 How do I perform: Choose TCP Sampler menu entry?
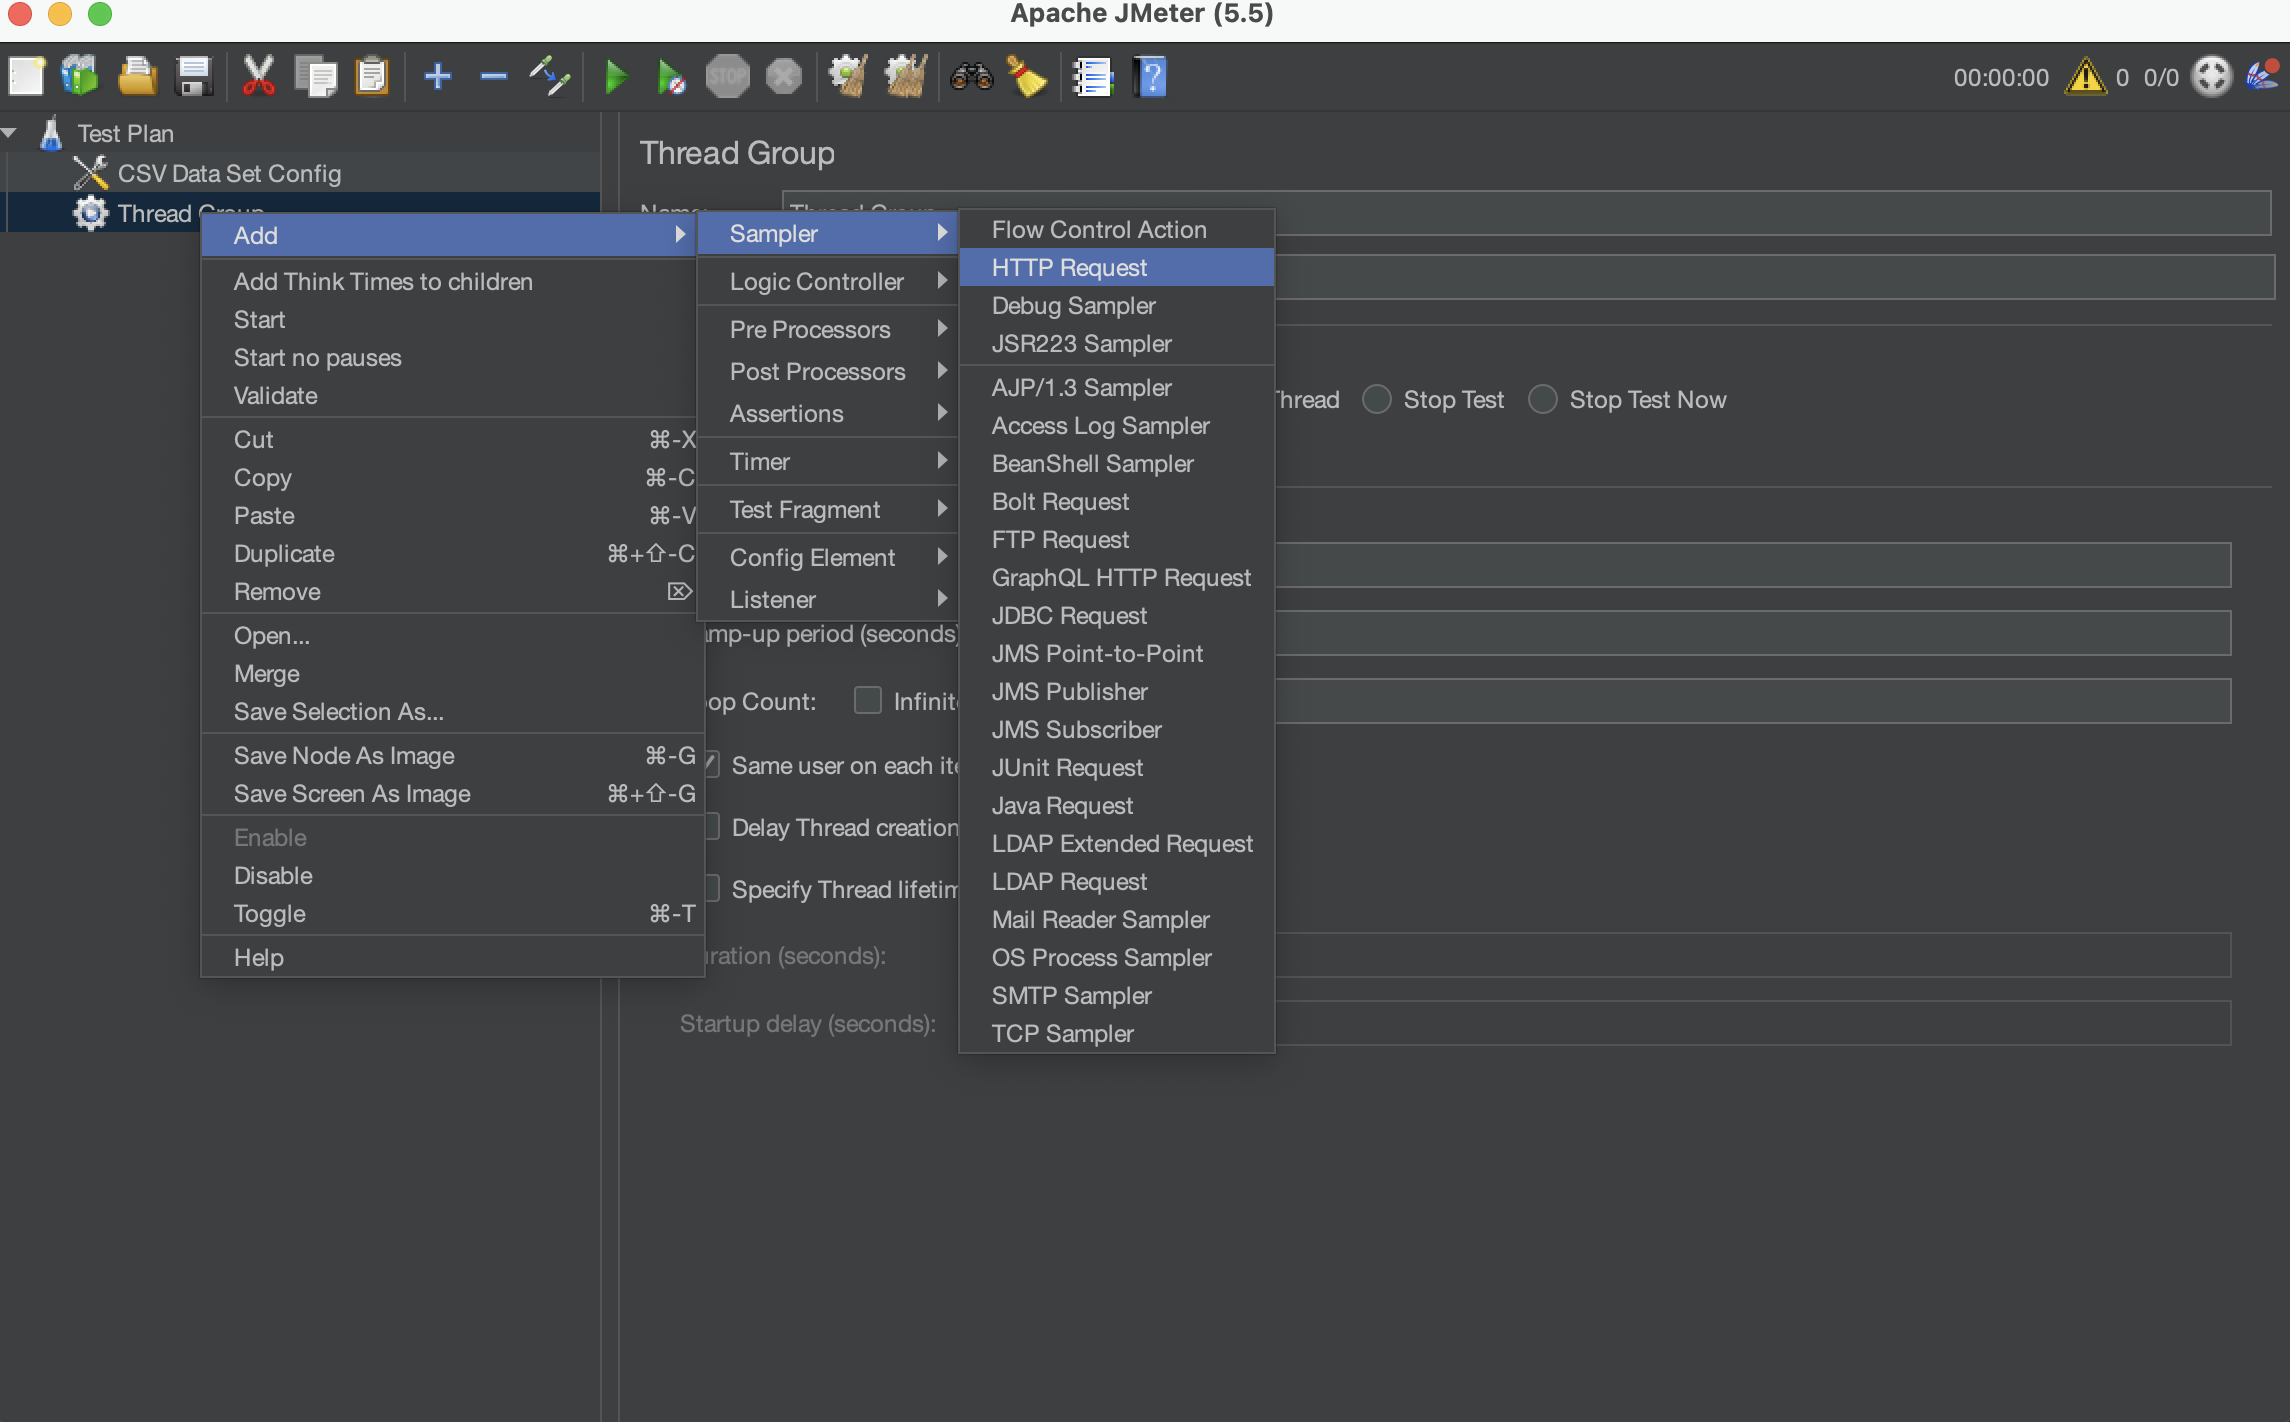pyautogui.click(x=1117, y=1033)
